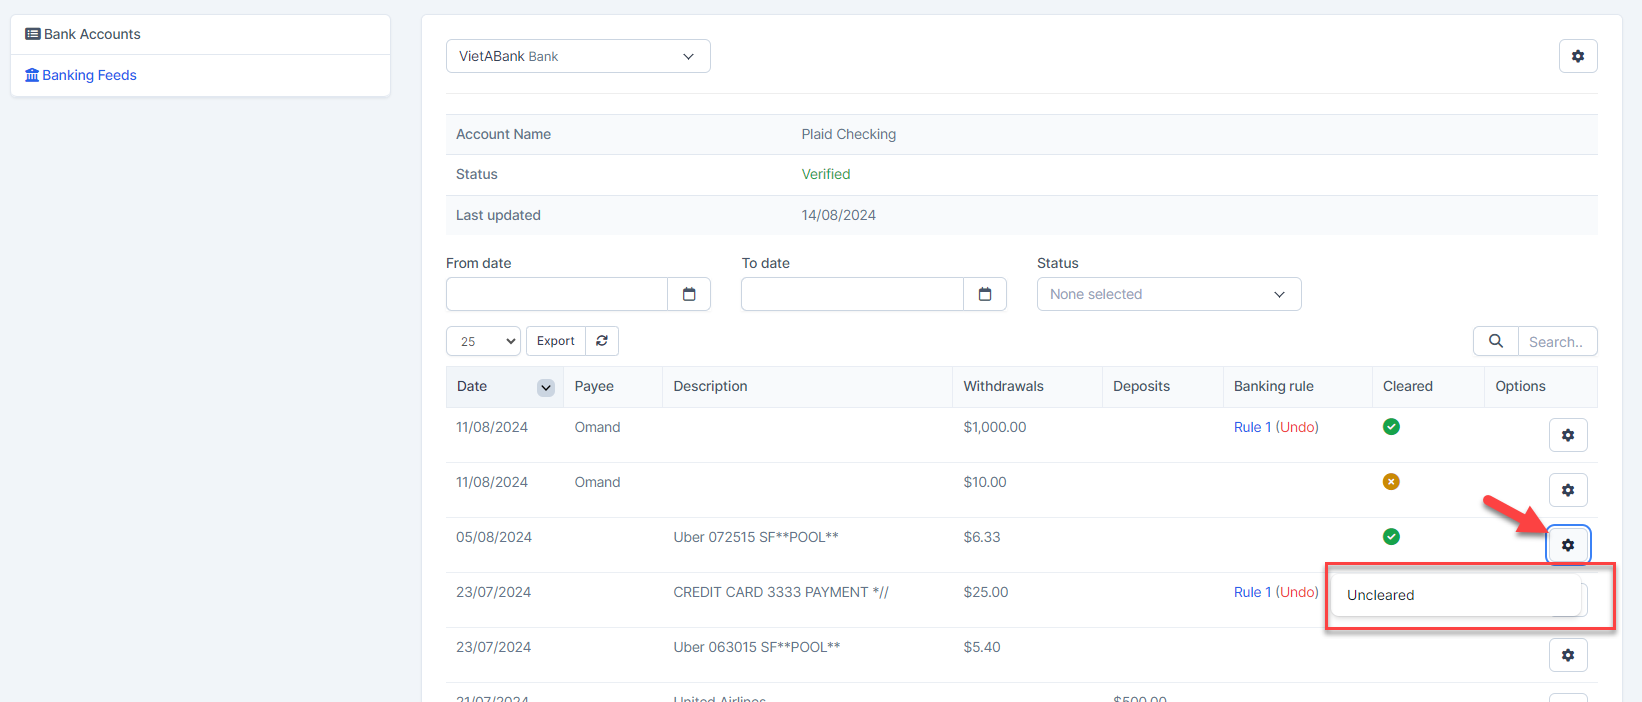Click the Search text field
Image resolution: width=1642 pixels, height=702 pixels.
click(1556, 341)
